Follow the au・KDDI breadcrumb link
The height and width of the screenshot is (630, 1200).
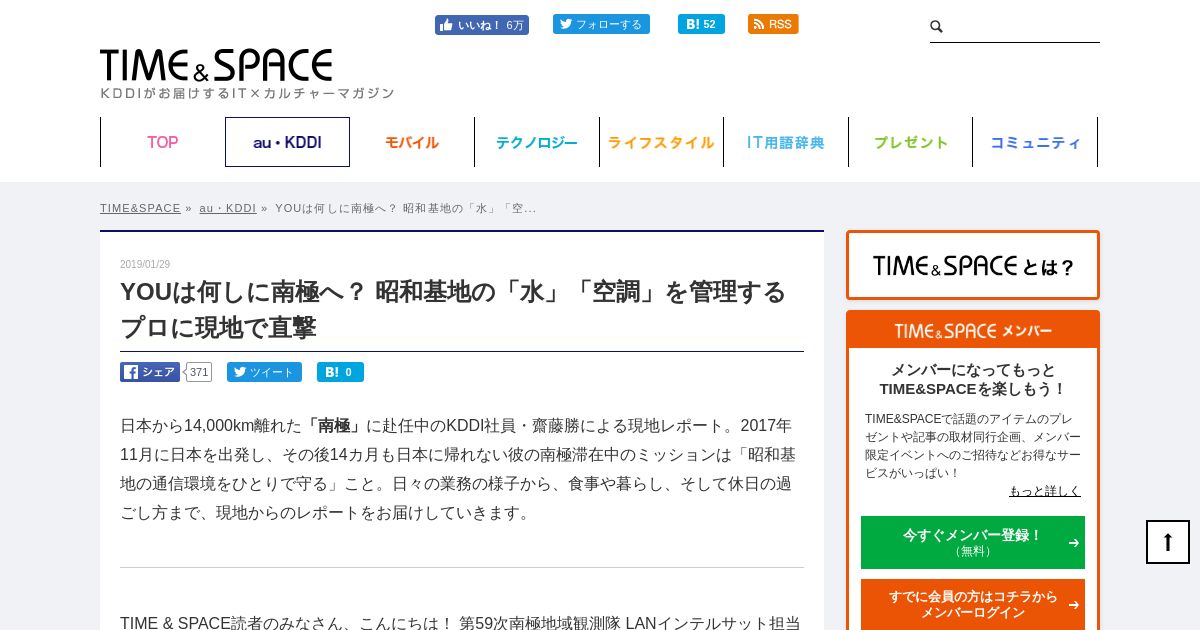click(x=227, y=208)
